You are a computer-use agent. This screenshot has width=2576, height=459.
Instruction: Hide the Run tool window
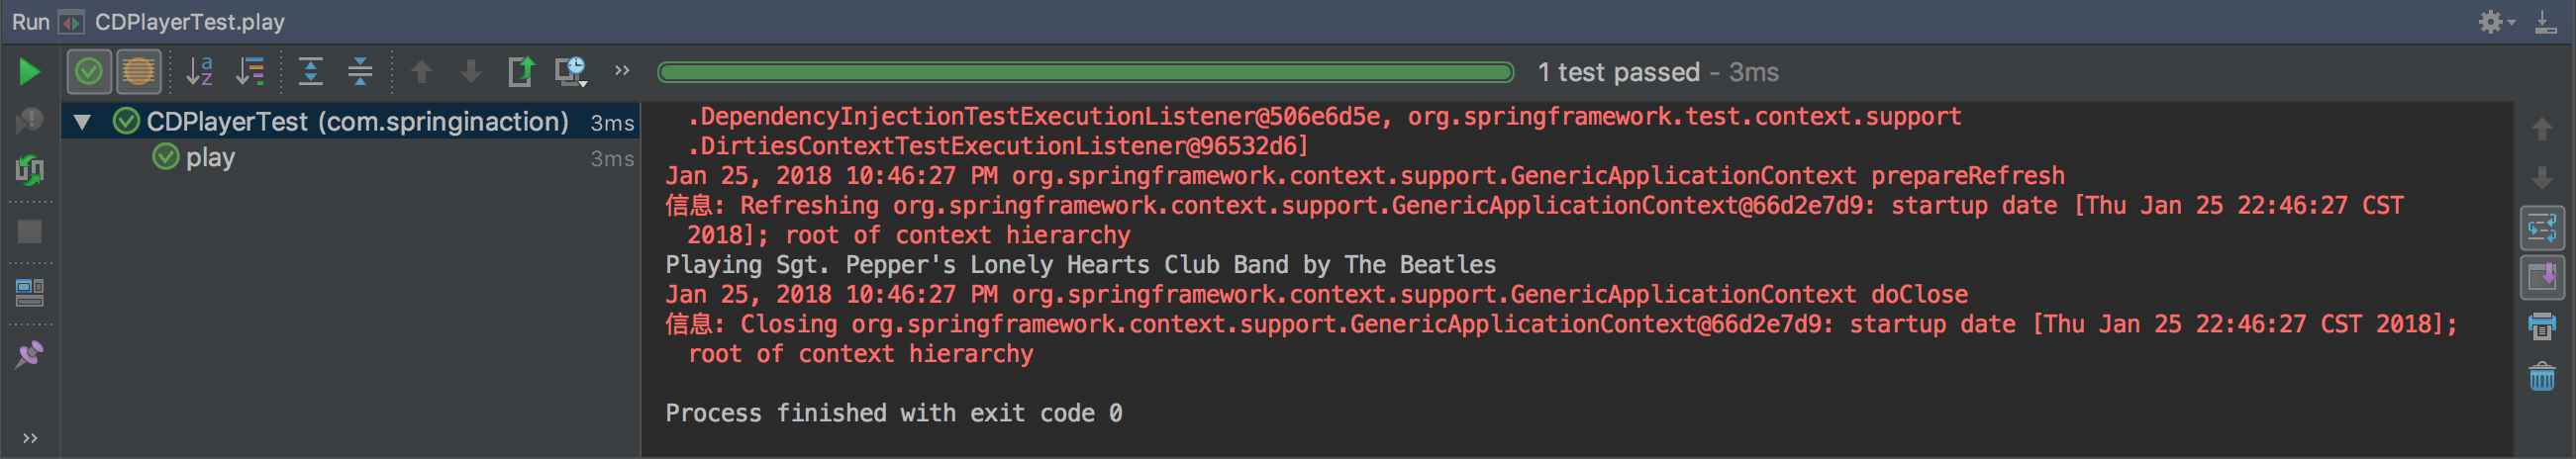2546,22
